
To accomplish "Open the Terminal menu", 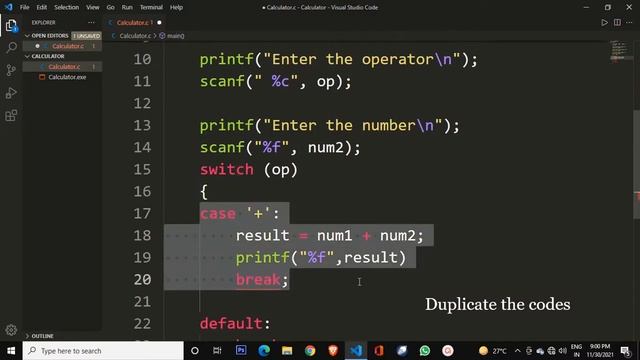I will 151,7.
